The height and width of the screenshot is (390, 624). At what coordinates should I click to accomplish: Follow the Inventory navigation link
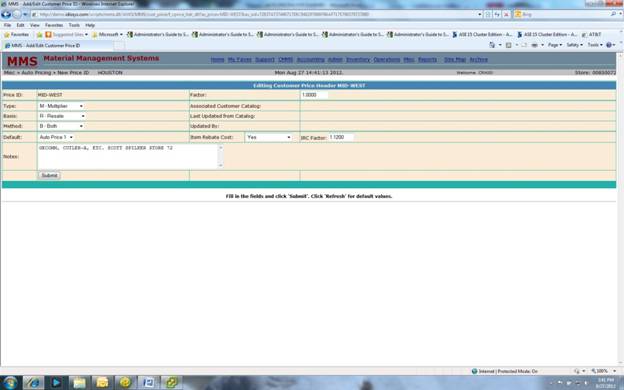pos(358,59)
